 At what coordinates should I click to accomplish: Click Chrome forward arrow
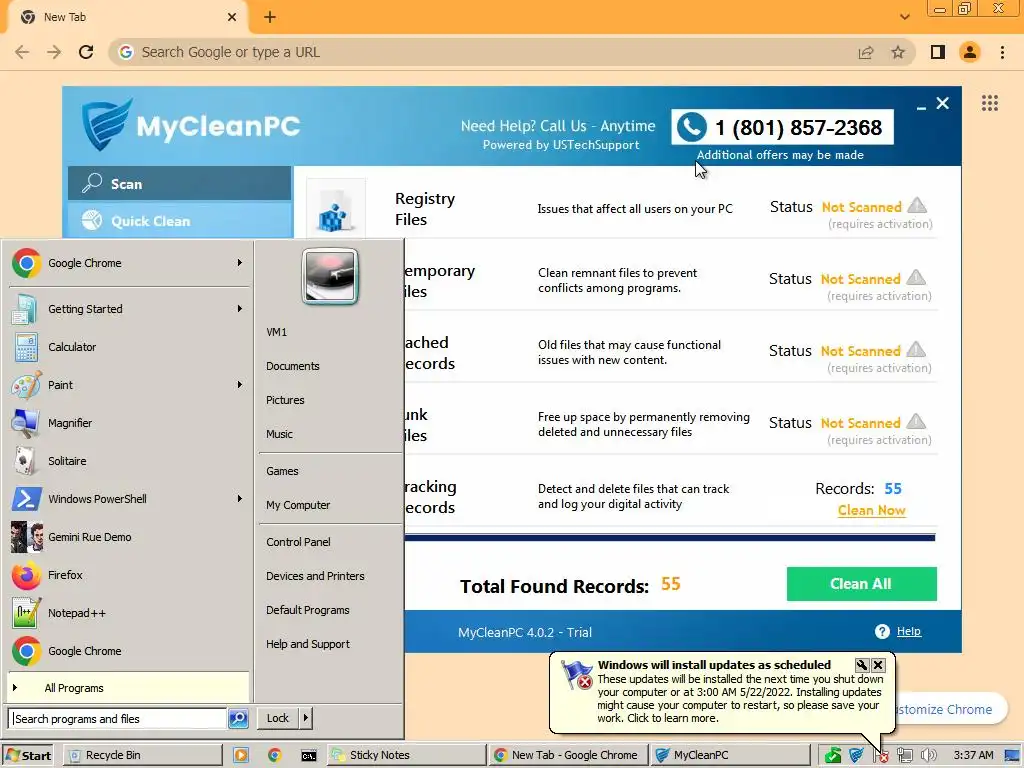[54, 52]
